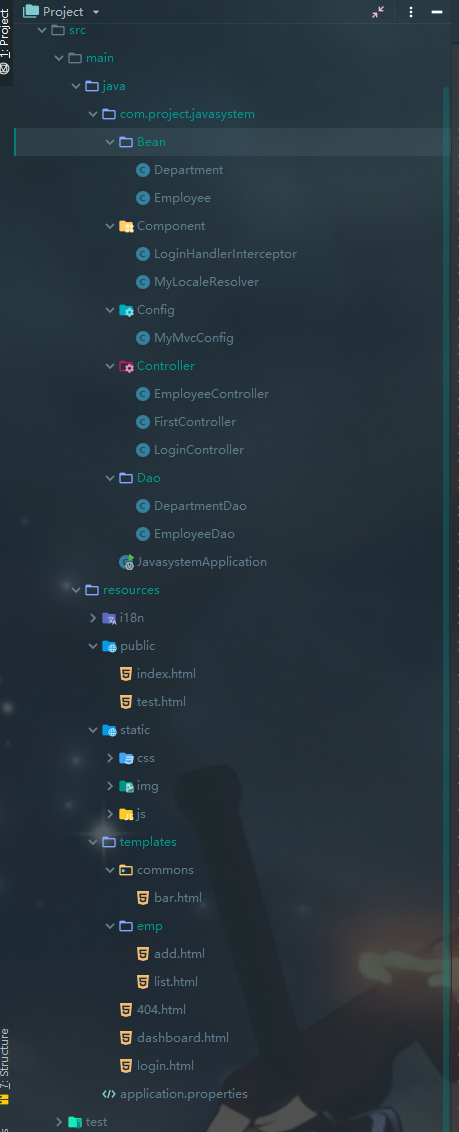The height and width of the screenshot is (1132, 459).
Task: Select the com.project.javasystem label
Action: coord(188,114)
